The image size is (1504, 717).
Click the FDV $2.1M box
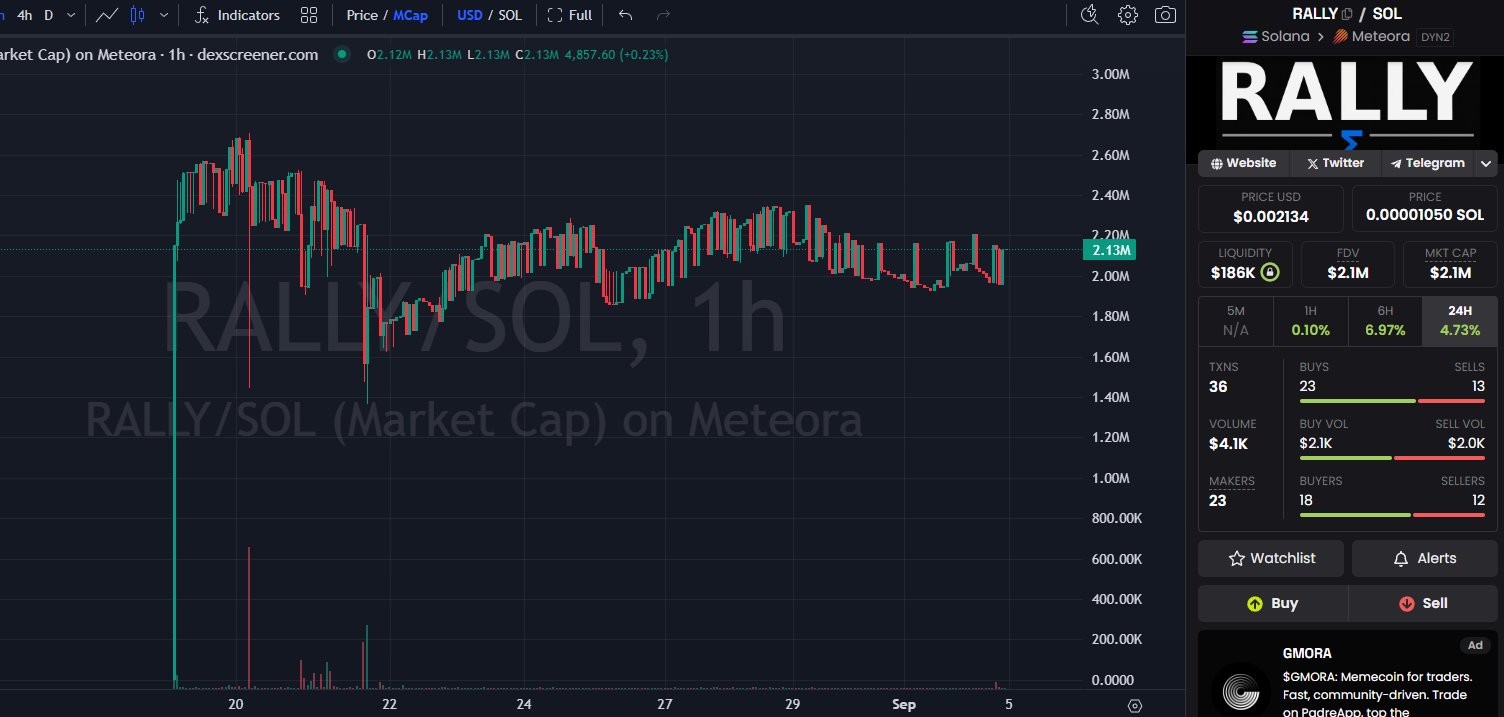(1347, 264)
